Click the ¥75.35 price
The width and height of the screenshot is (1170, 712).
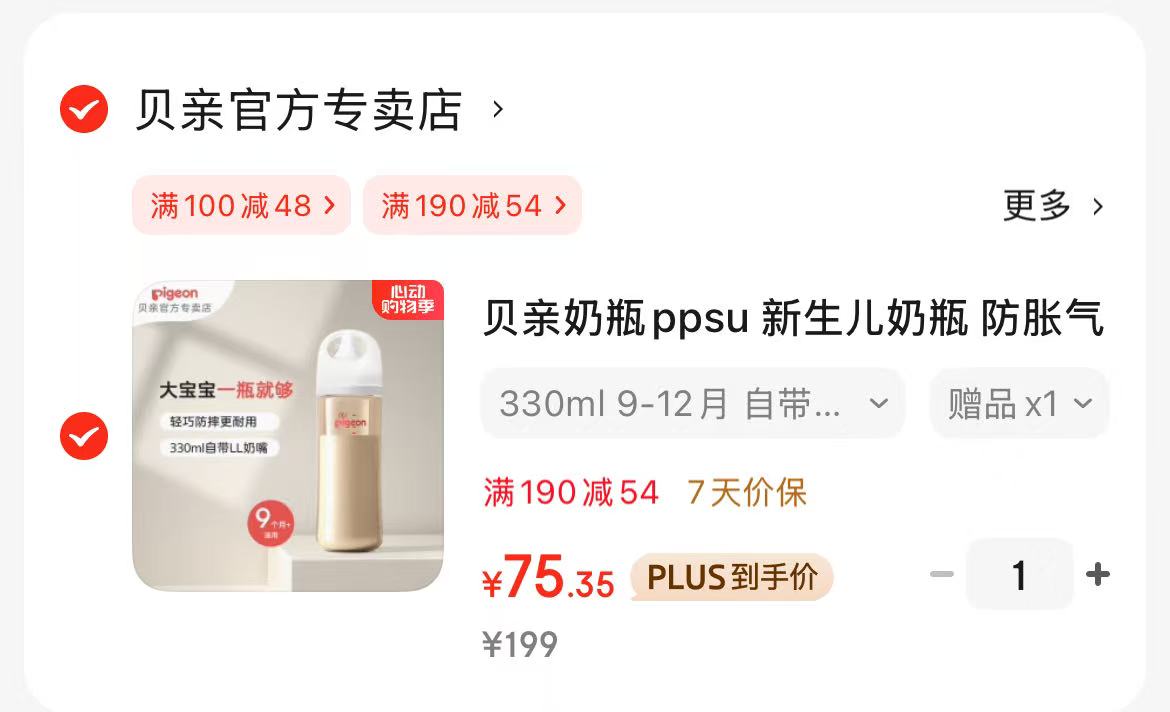pos(548,577)
